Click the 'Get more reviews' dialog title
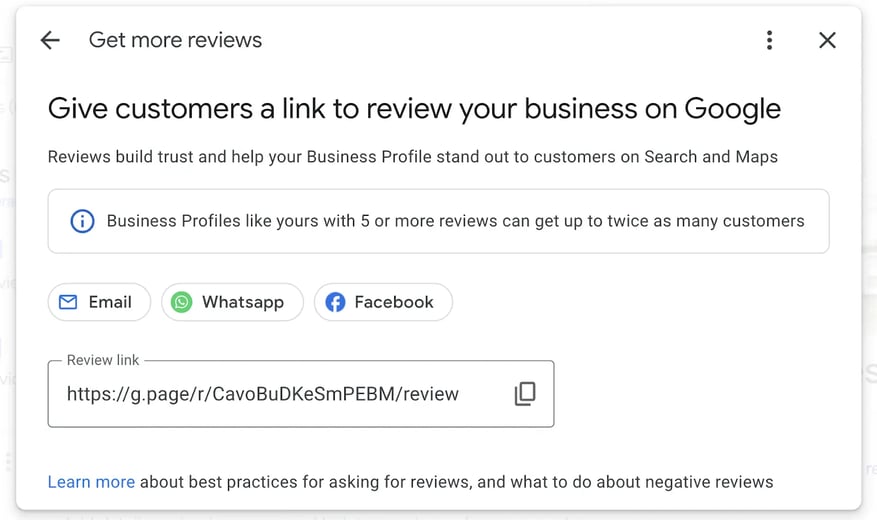The width and height of the screenshot is (877, 520). 175,40
